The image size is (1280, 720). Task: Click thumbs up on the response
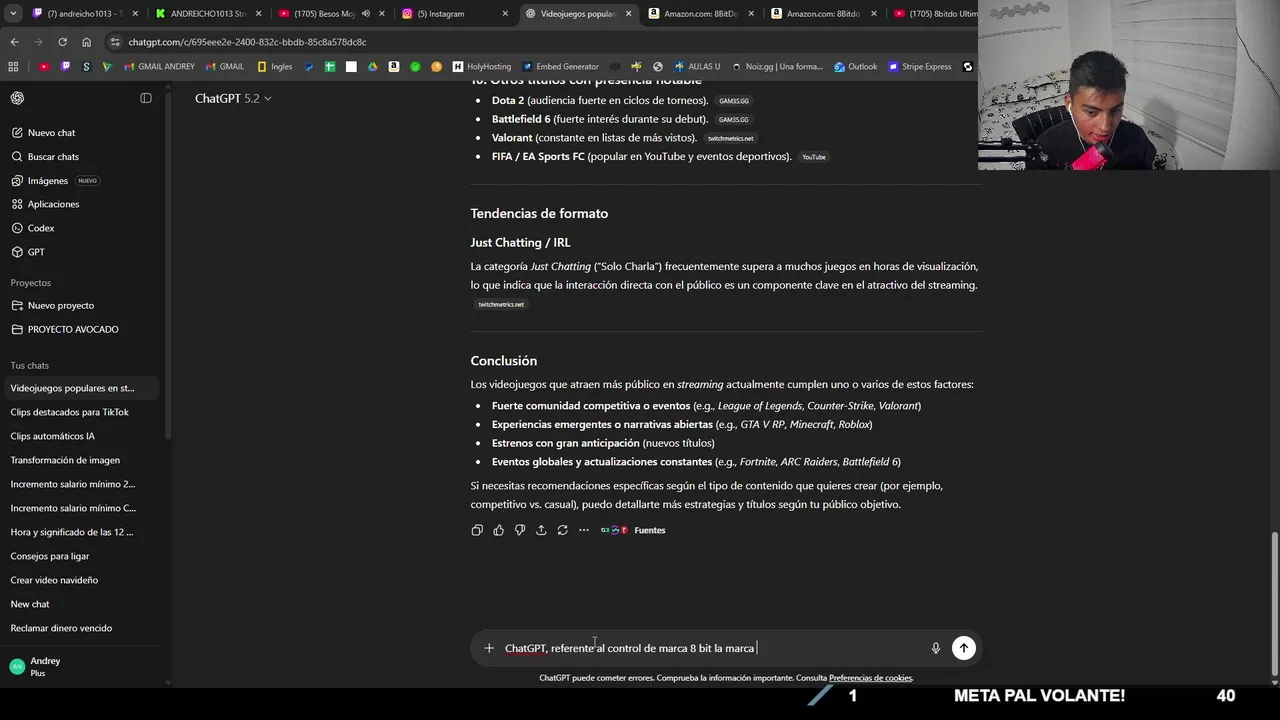pos(498,530)
